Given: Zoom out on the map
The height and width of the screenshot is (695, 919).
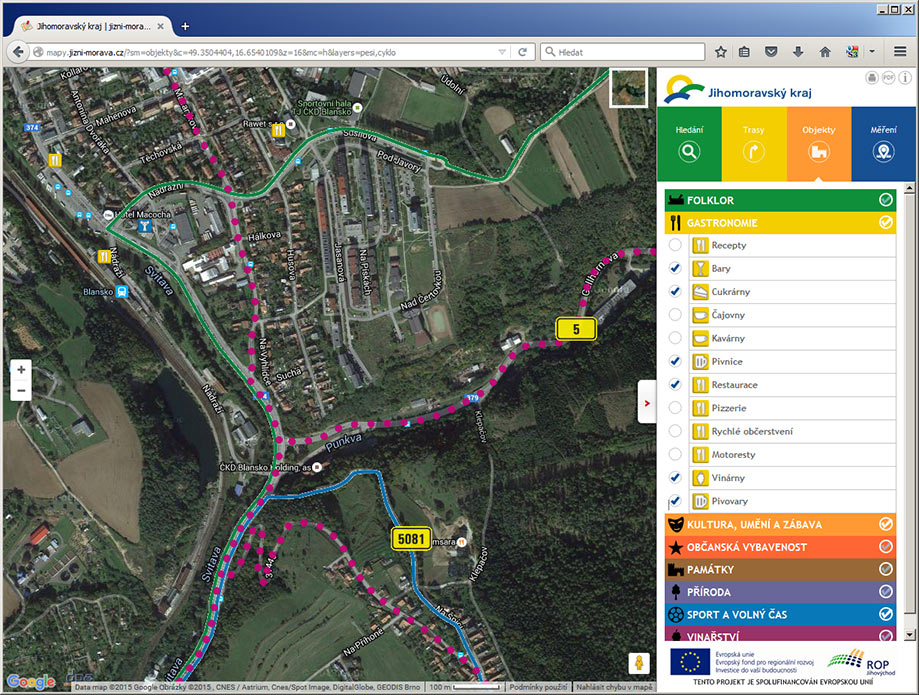Looking at the screenshot, I should coord(21,390).
